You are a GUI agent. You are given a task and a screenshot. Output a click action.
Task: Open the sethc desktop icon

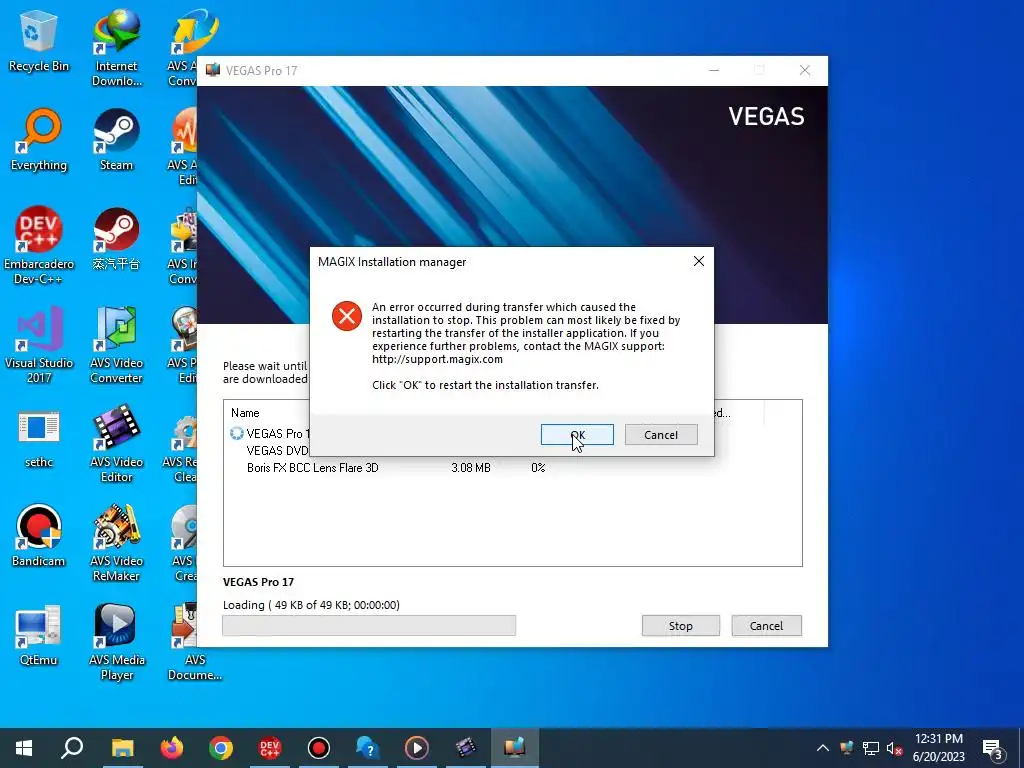coord(39,439)
